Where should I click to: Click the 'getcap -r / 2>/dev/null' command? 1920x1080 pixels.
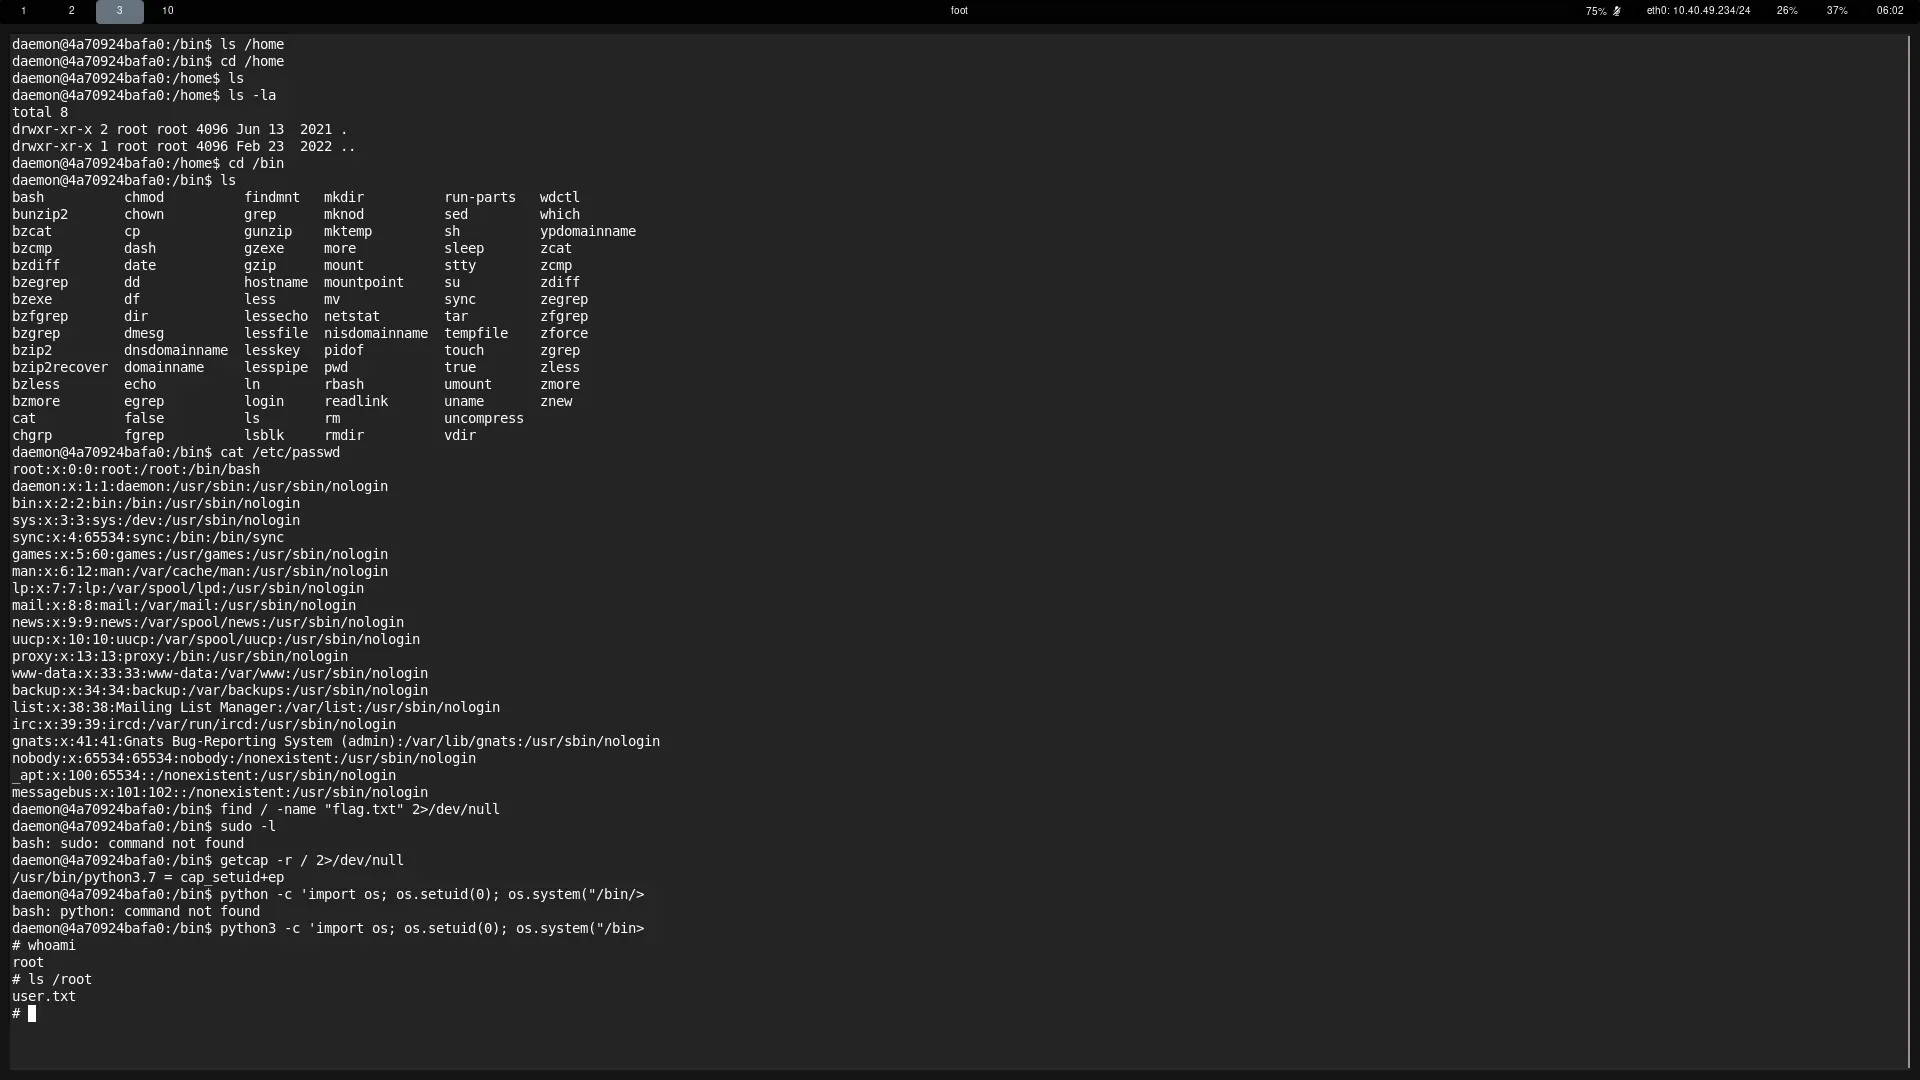312,860
